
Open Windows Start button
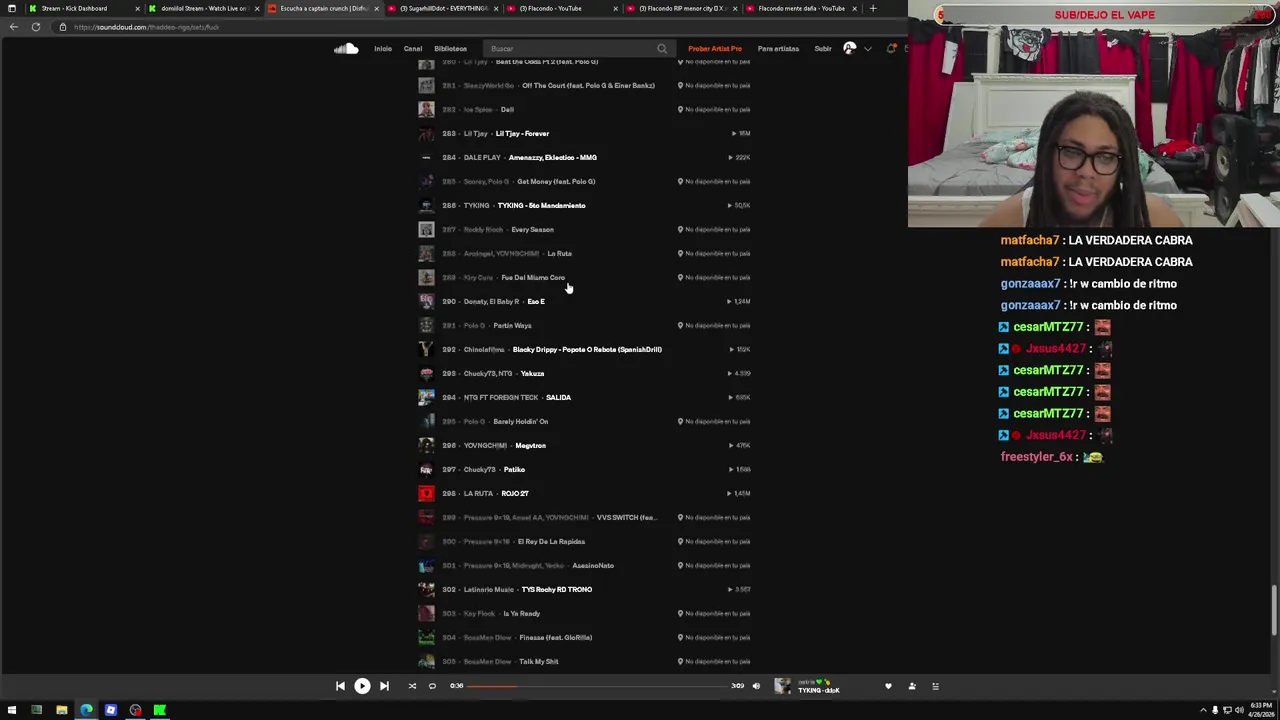click(x=12, y=710)
